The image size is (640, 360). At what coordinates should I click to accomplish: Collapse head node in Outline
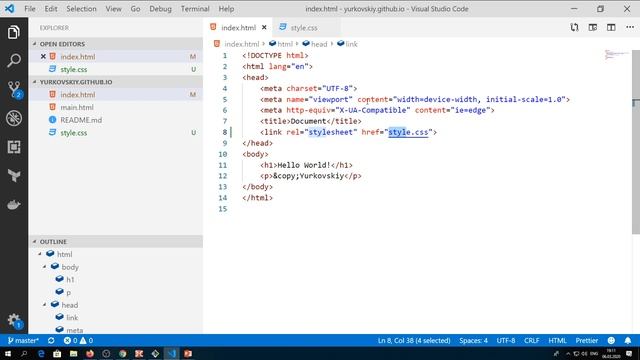click(x=44, y=304)
